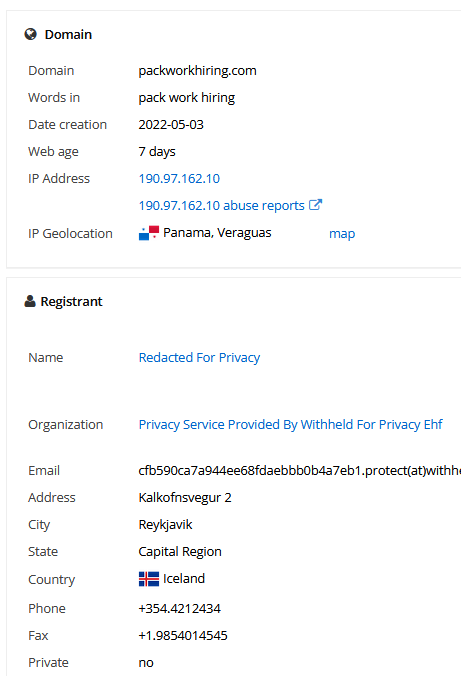Image resolution: width=461 pixels, height=676 pixels.
Task: Open the 190.97.162.10 IP address link
Action: tap(179, 178)
